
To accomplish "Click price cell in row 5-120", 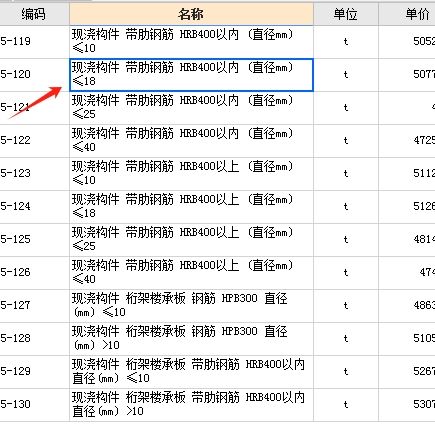I will (x=407, y=75).
